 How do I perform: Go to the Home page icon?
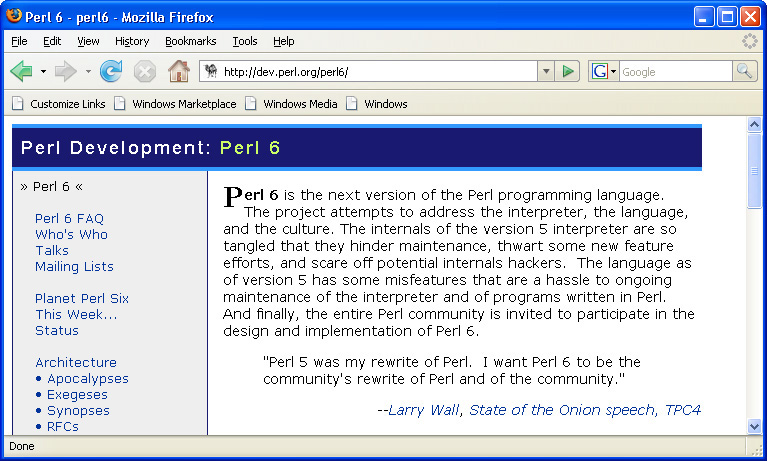tap(179, 71)
